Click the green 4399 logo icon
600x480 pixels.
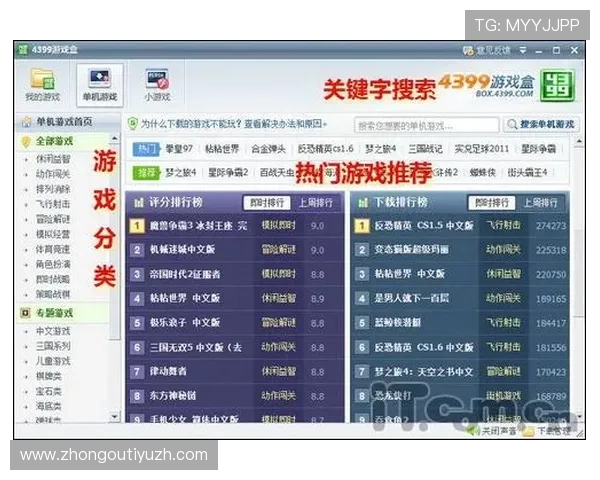pyautogui.click(x=559, y=85)
